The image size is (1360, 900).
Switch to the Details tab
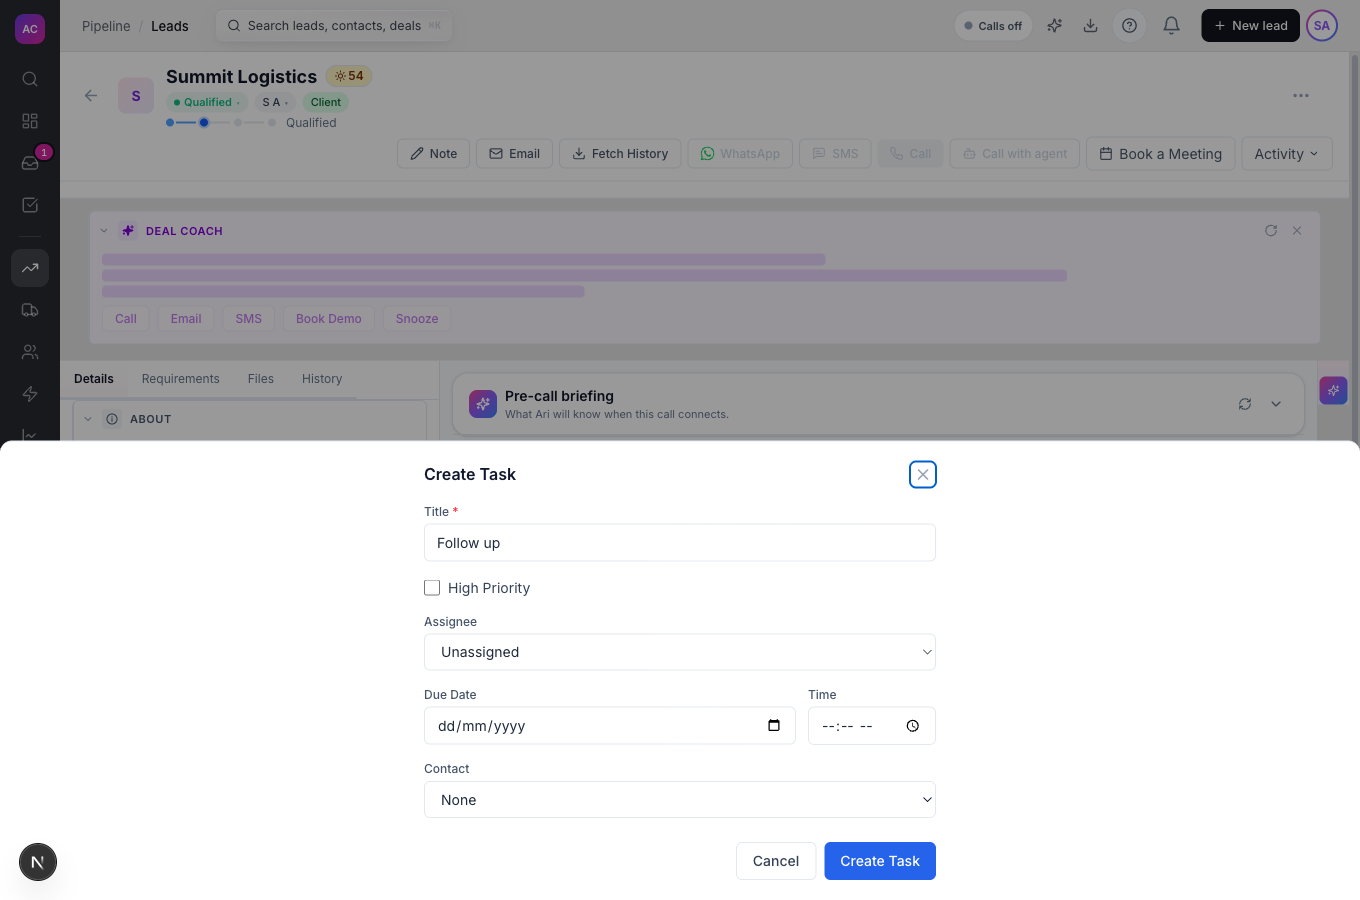click(x=94, y=379)
